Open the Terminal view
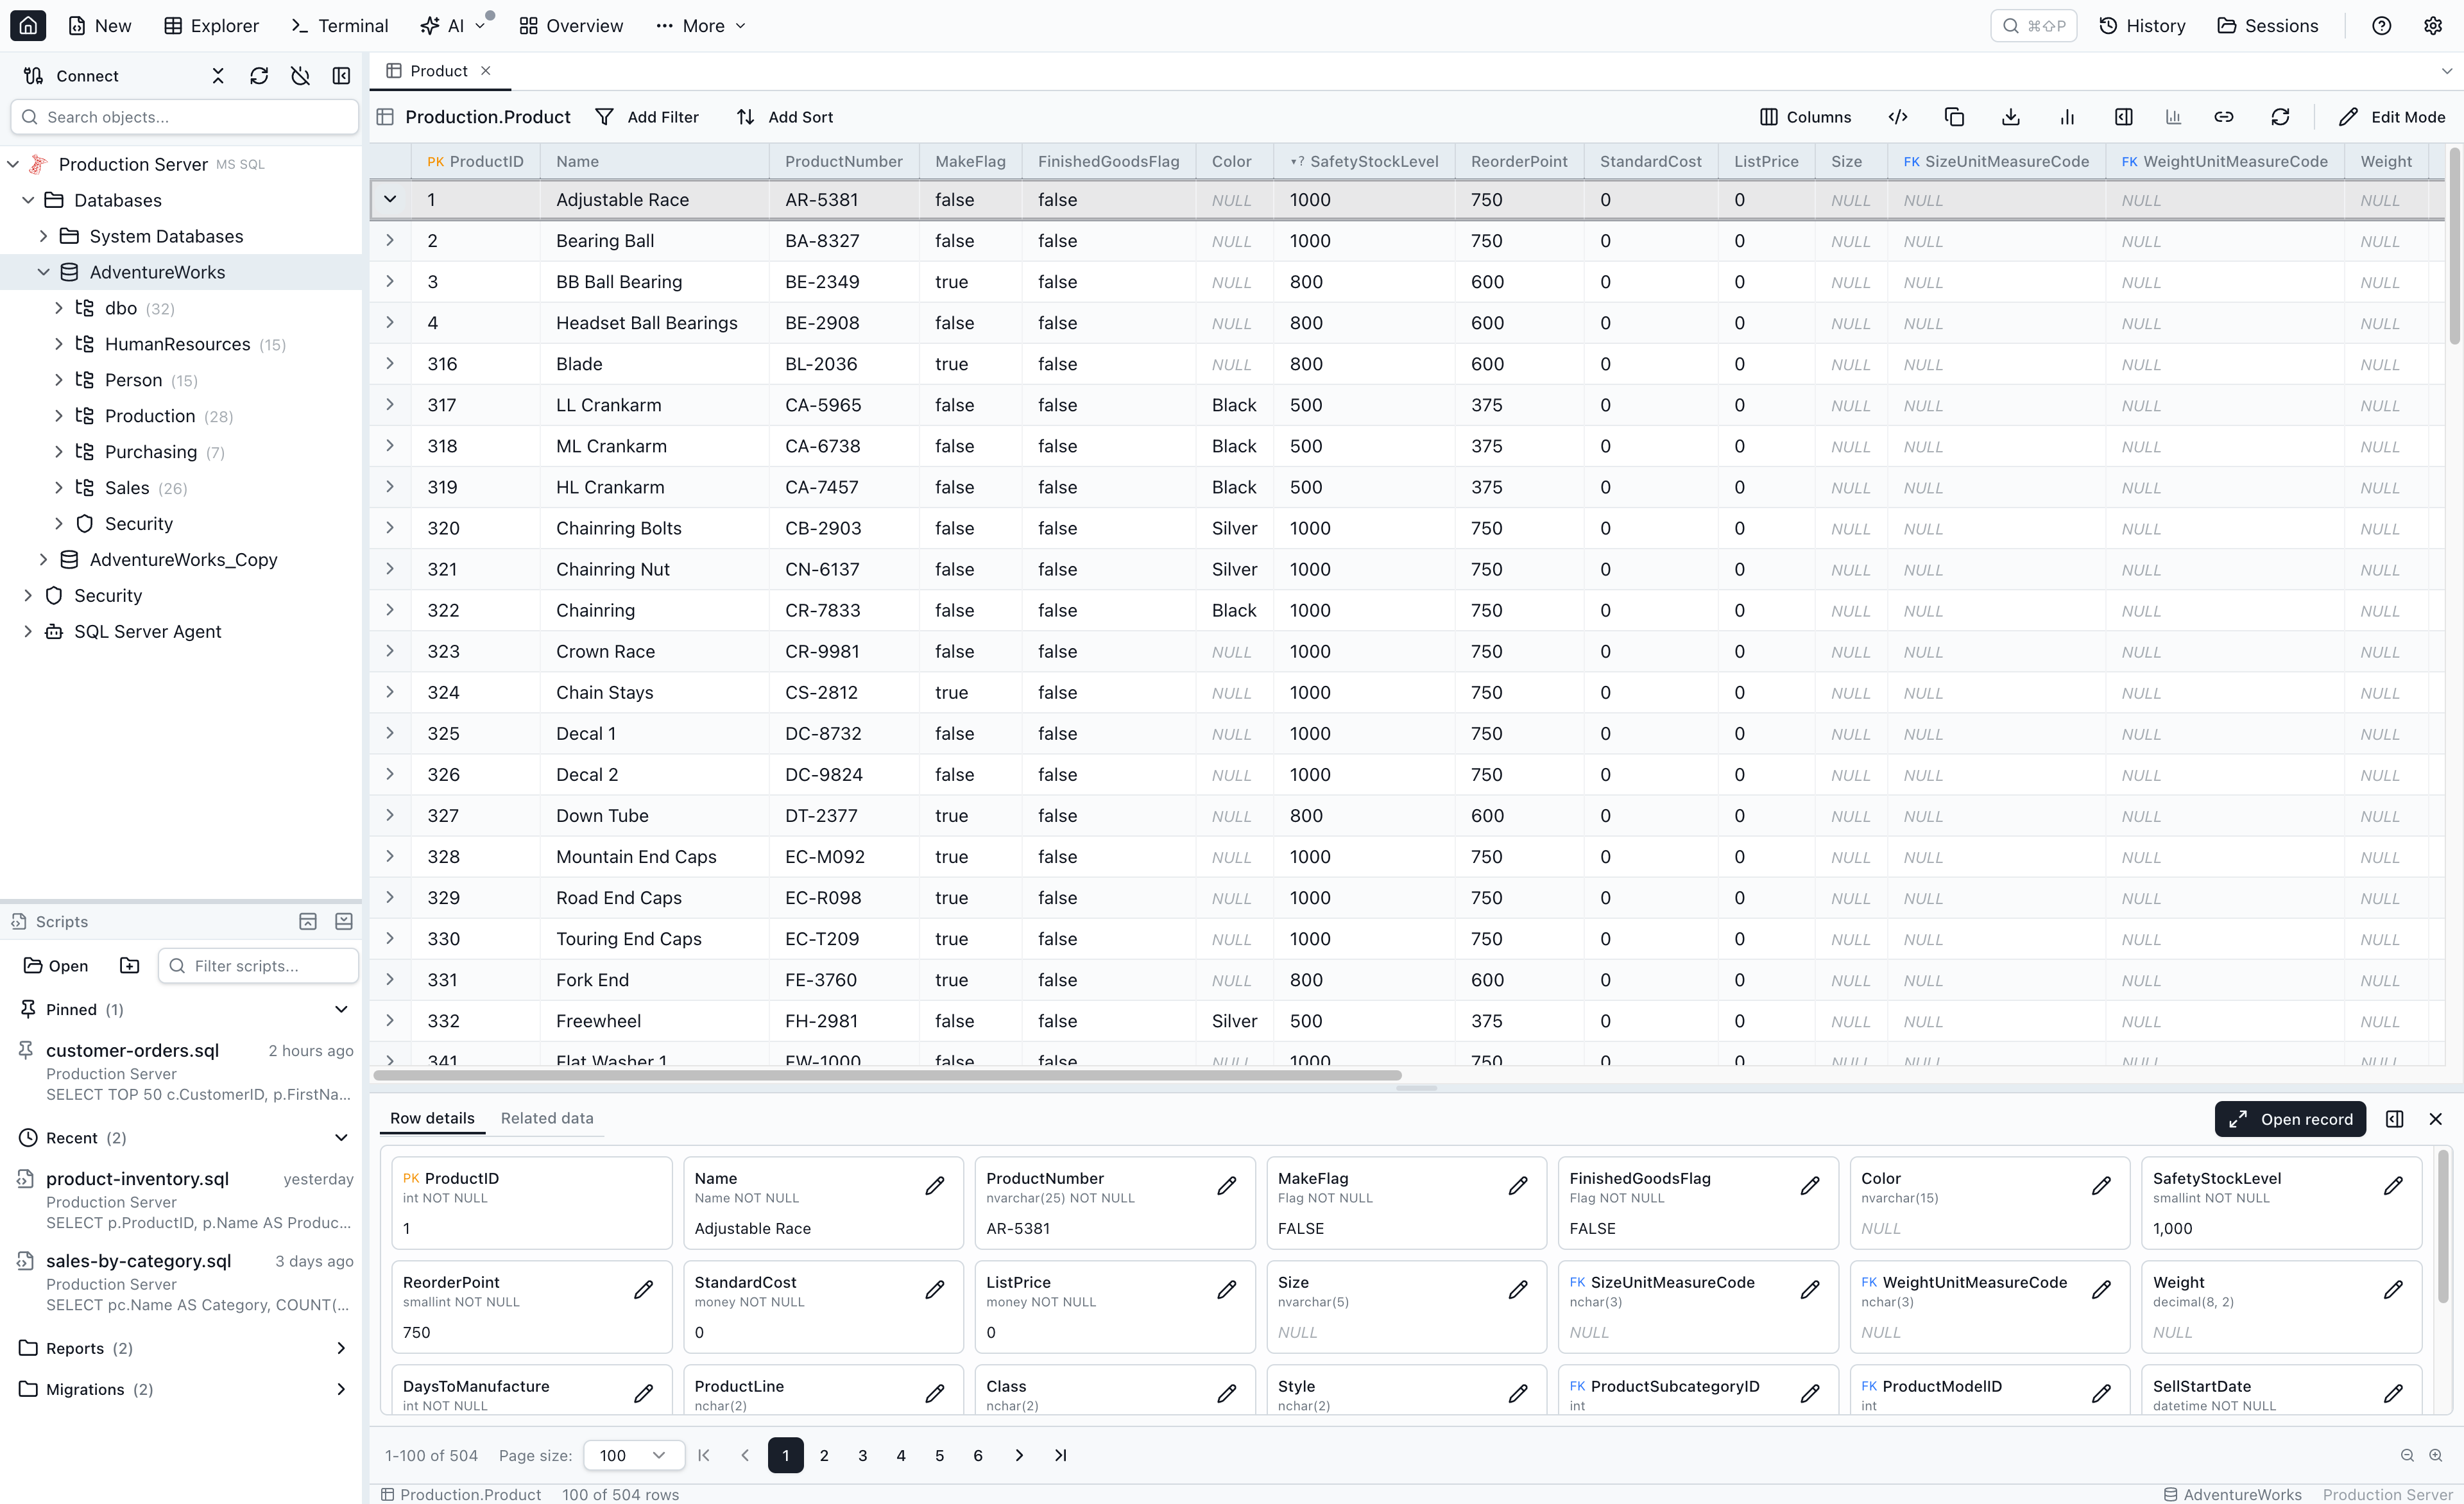Image resolution: width=2464 pixels, height=1504 pixels. point(339,26)
